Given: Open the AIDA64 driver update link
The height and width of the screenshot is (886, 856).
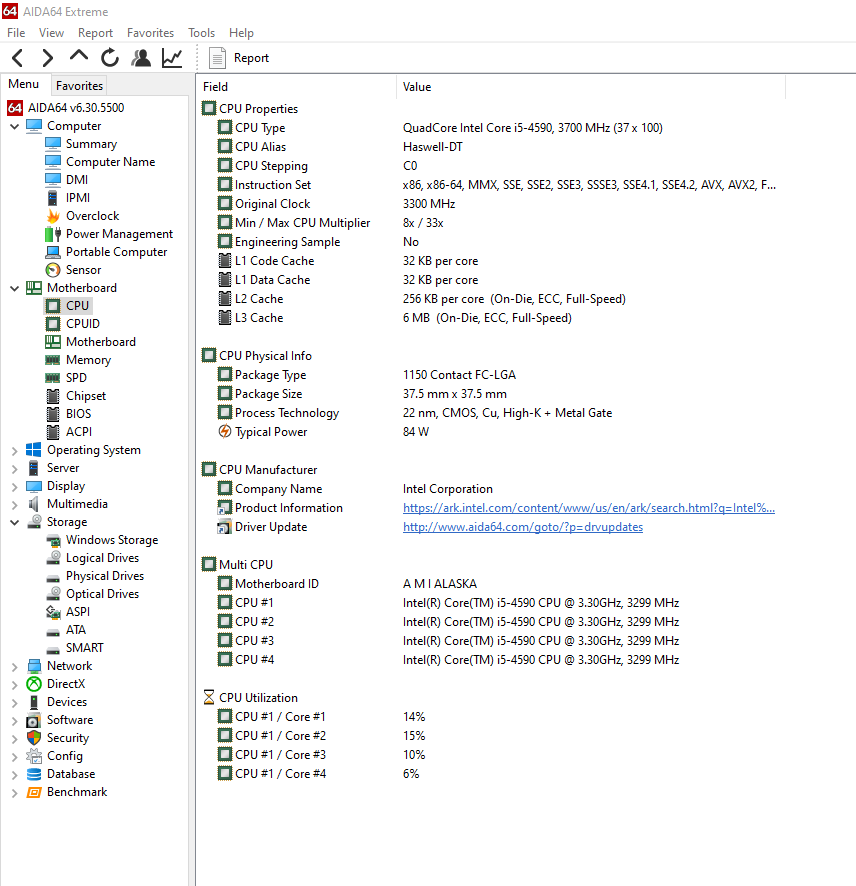Looking at the screenshot, I should tap(522, 527).
